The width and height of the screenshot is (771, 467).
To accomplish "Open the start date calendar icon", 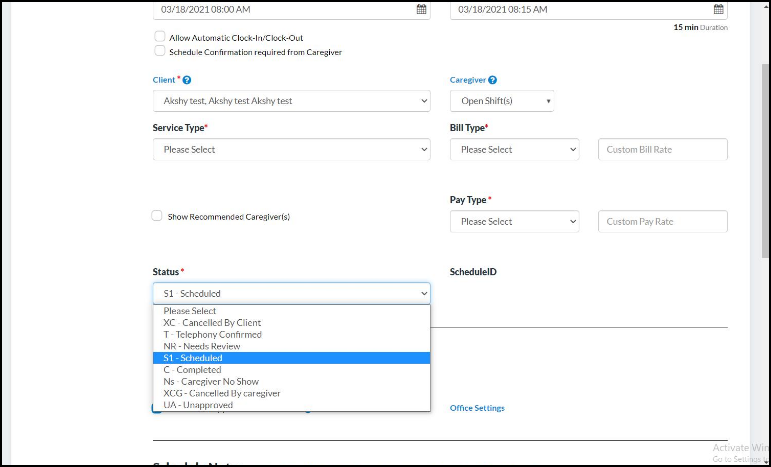I will pos(421,9).
